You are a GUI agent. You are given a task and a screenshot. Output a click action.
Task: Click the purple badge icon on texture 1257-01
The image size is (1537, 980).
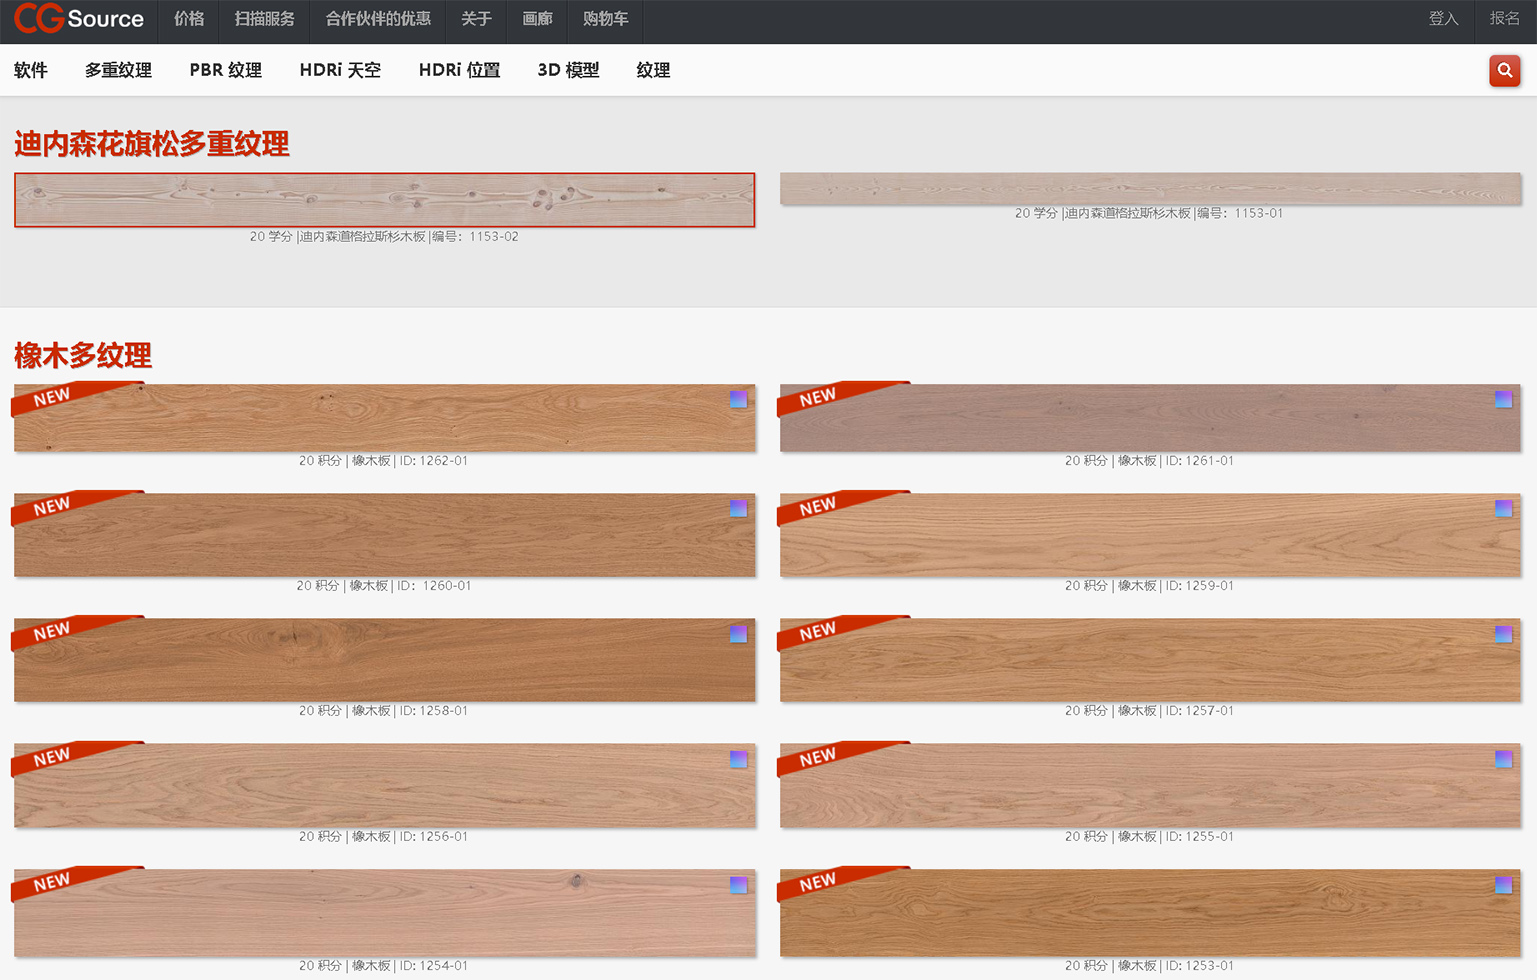click(x=1503, y=634)
